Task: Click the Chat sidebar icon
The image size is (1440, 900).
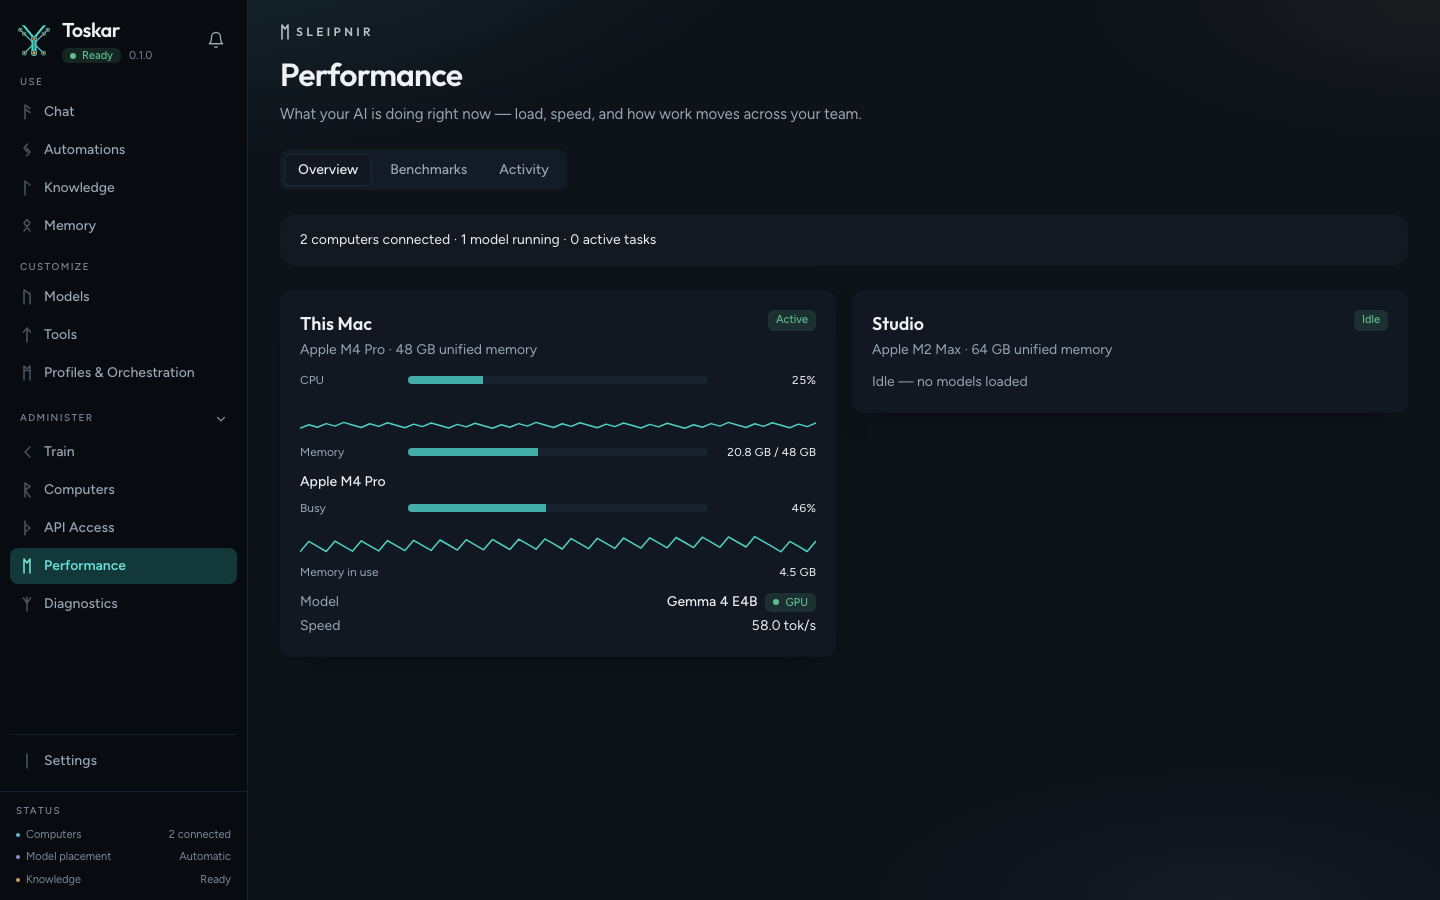Action: (x=27, y=112)
